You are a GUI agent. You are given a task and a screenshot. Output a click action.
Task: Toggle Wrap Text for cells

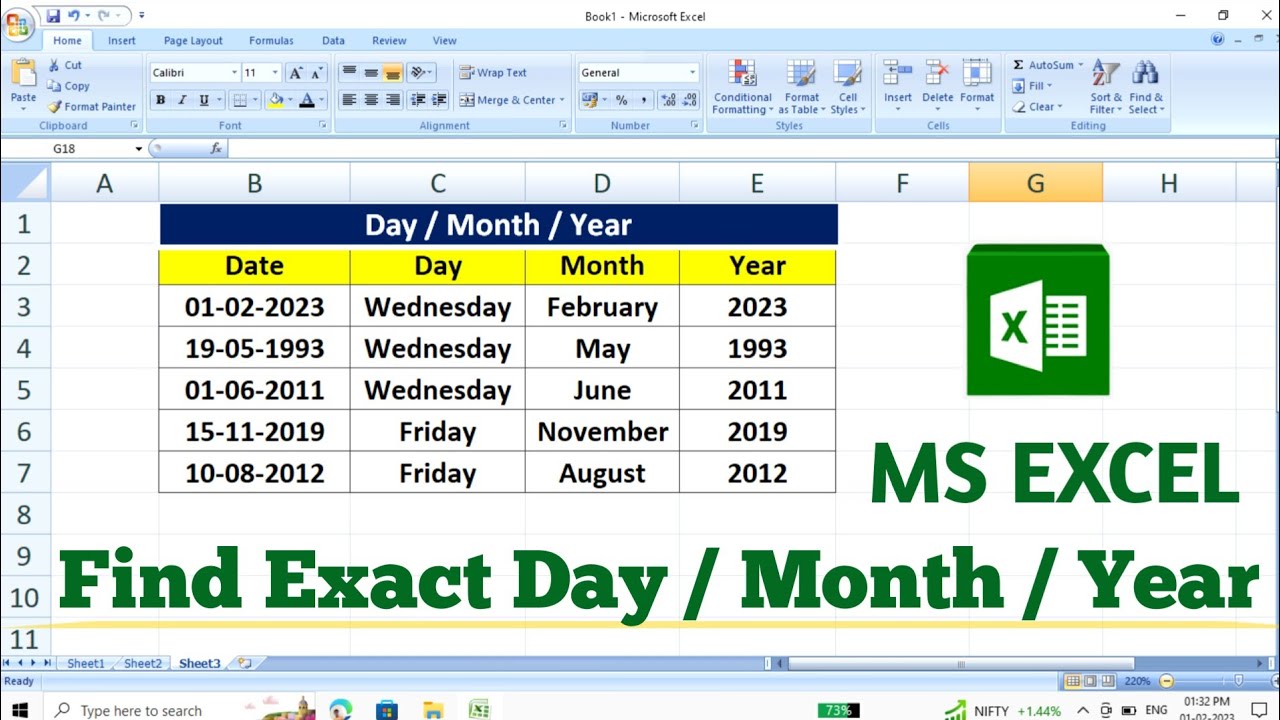(493, 73)
